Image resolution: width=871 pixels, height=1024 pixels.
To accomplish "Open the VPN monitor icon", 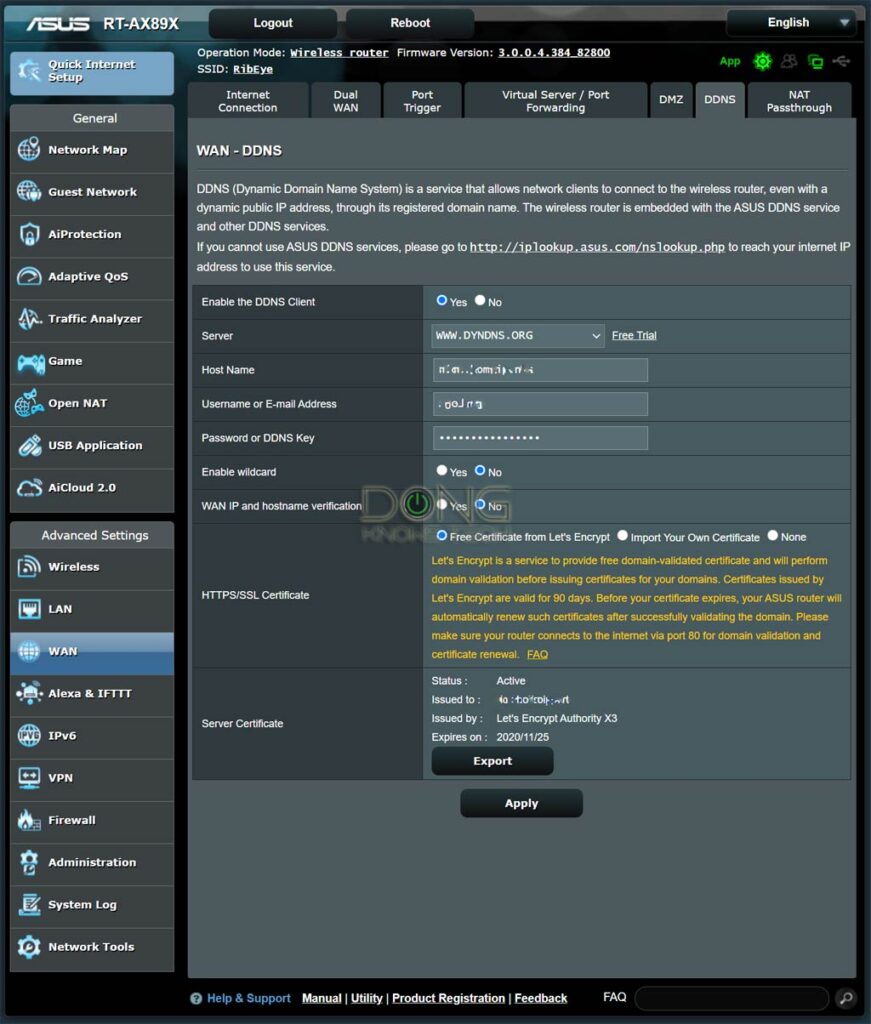I will tap(29, 778).
